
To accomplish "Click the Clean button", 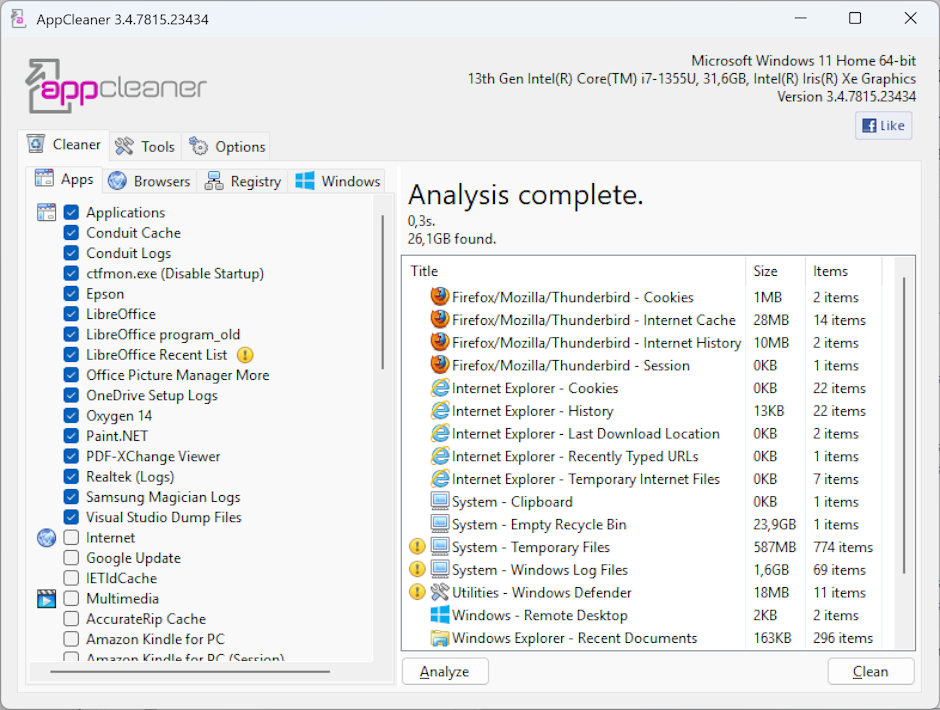I will pyautogui.click(x=870, y=671).
